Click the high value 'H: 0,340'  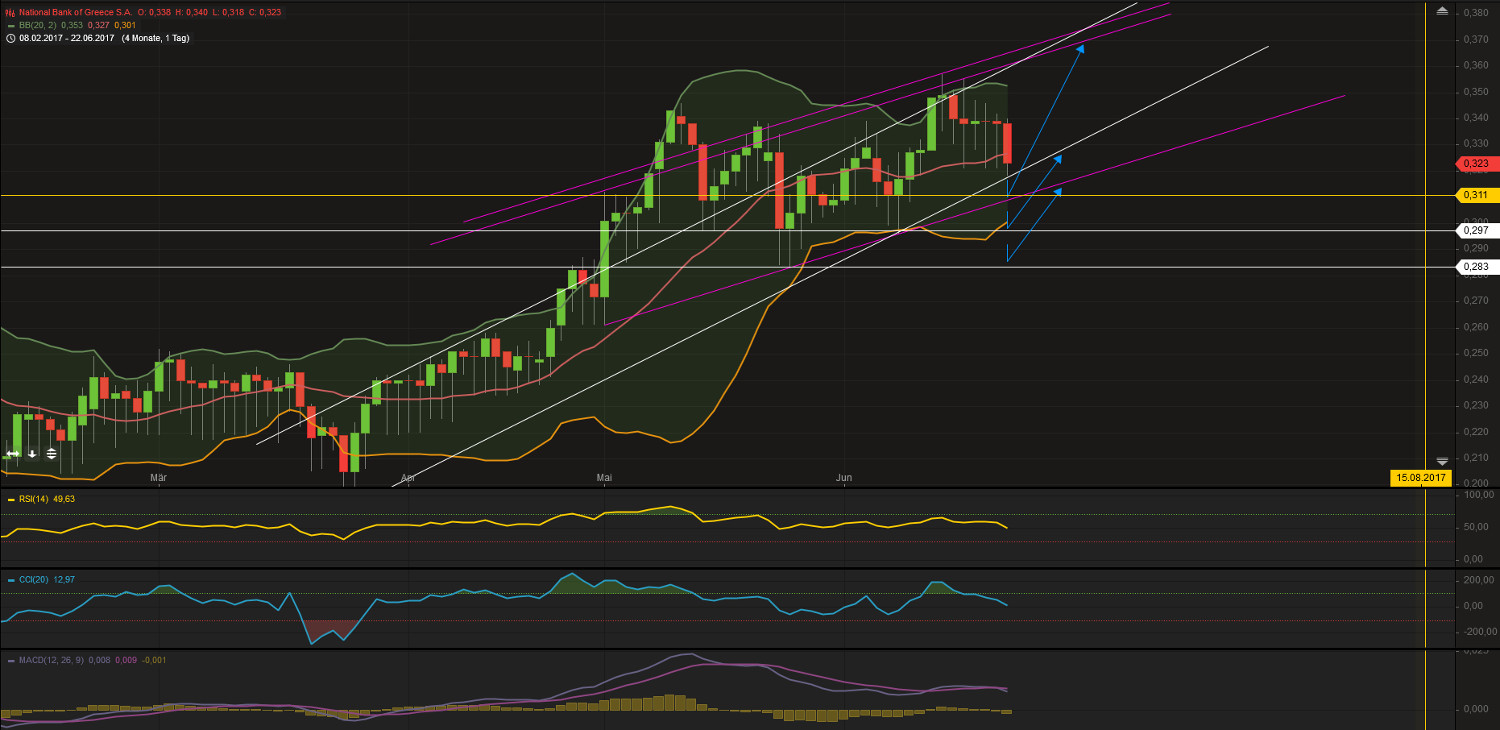pyautogui.click(x=192, y=12)
